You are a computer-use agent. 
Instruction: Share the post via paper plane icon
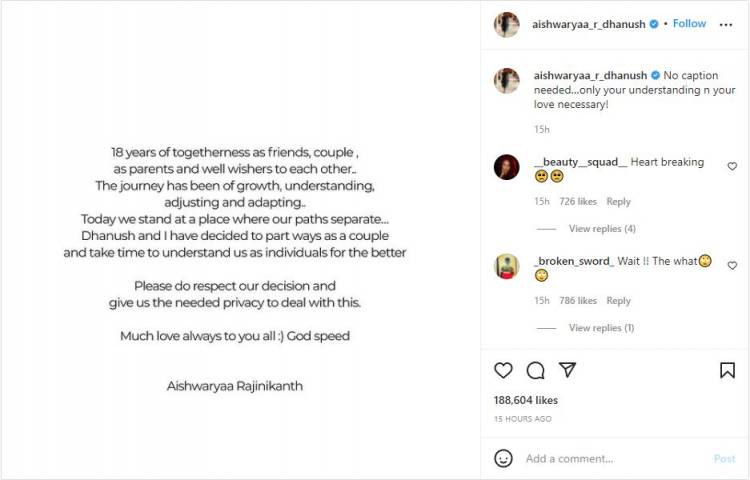point(567,371)
